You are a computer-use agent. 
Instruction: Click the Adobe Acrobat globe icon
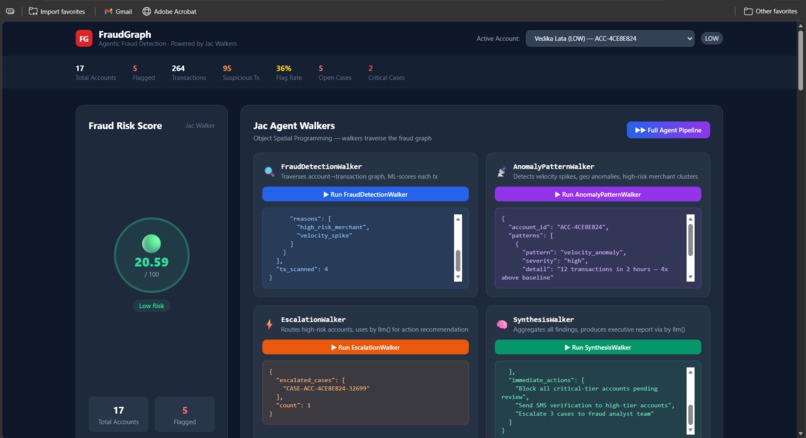146,11
